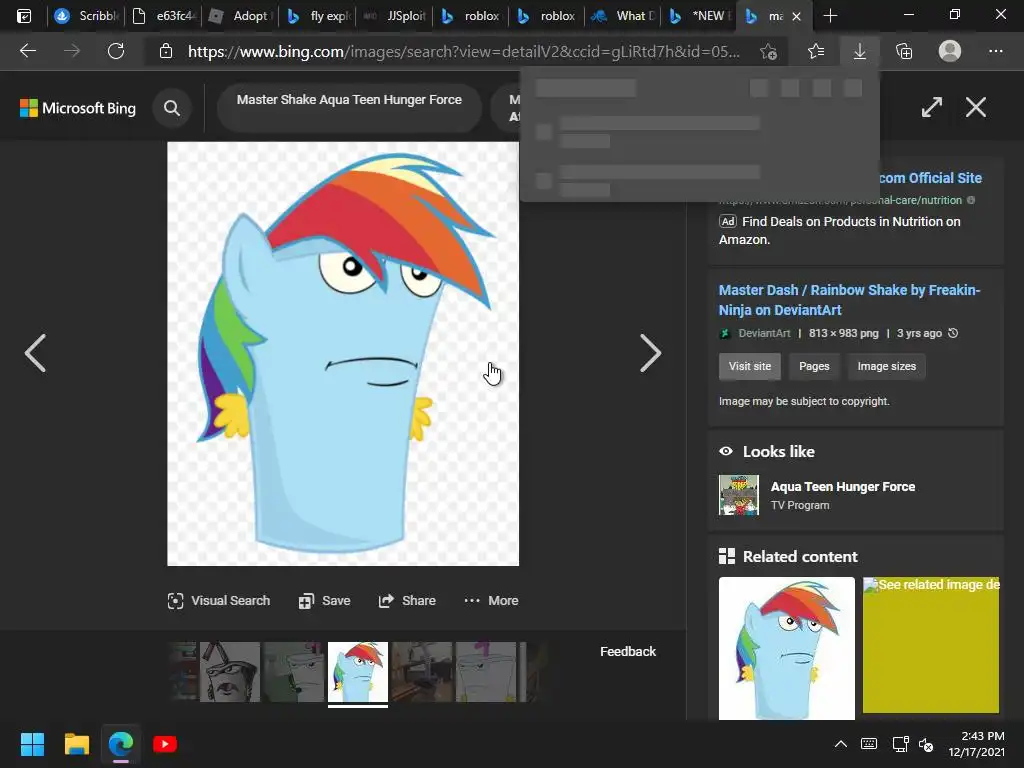Close the Bing image detail view
This screenshot has width=1024, height=768.
click(x=976, y=107)
